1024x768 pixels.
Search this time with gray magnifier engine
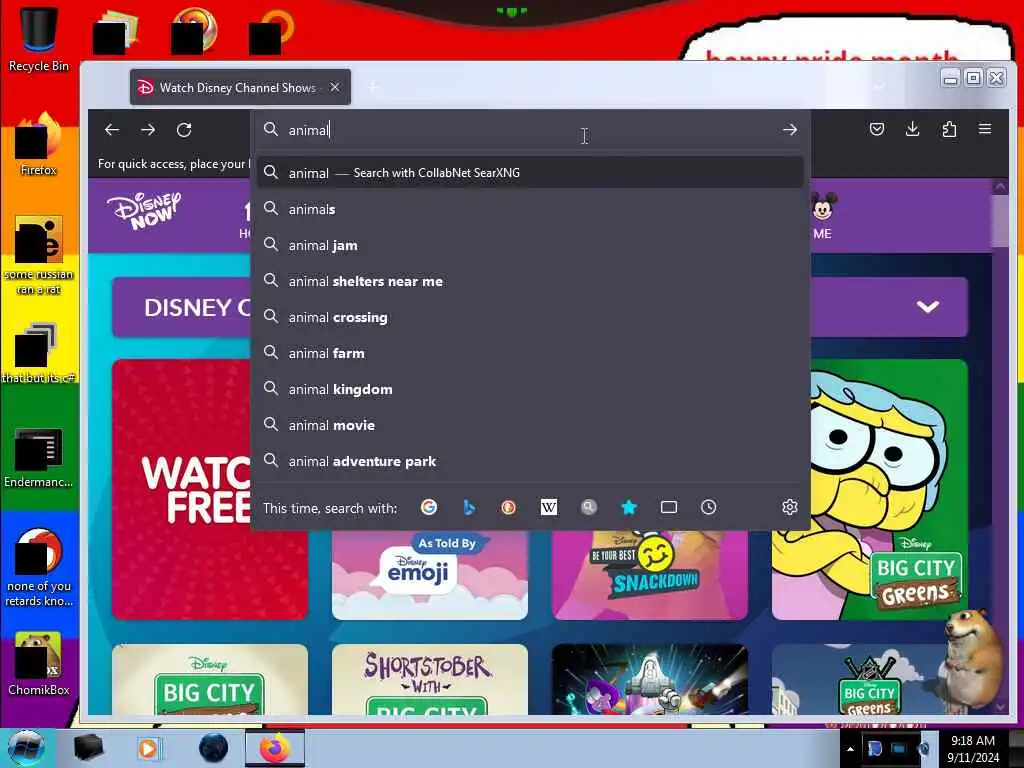tap(588, 507)
